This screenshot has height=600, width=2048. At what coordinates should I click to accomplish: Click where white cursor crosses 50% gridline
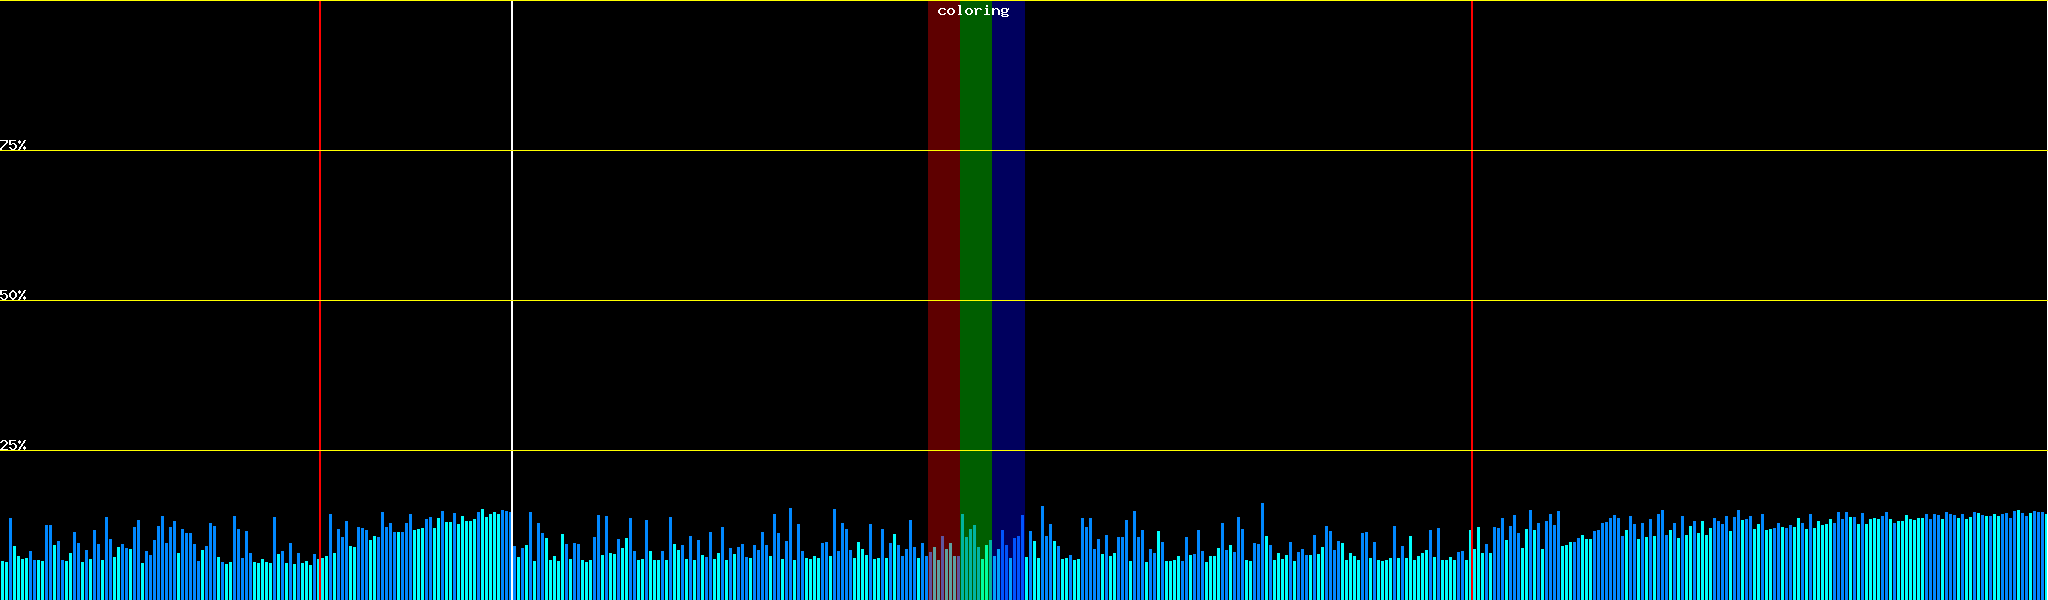coord(512,301)
